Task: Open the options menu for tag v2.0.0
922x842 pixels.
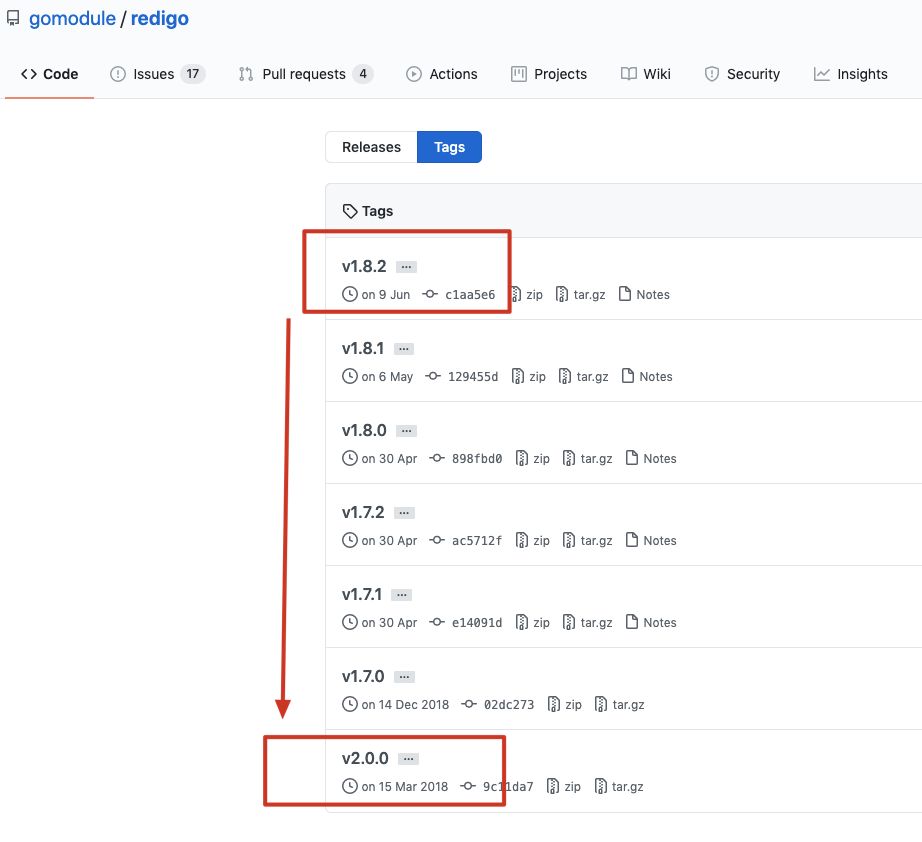Action: (406, 758)
